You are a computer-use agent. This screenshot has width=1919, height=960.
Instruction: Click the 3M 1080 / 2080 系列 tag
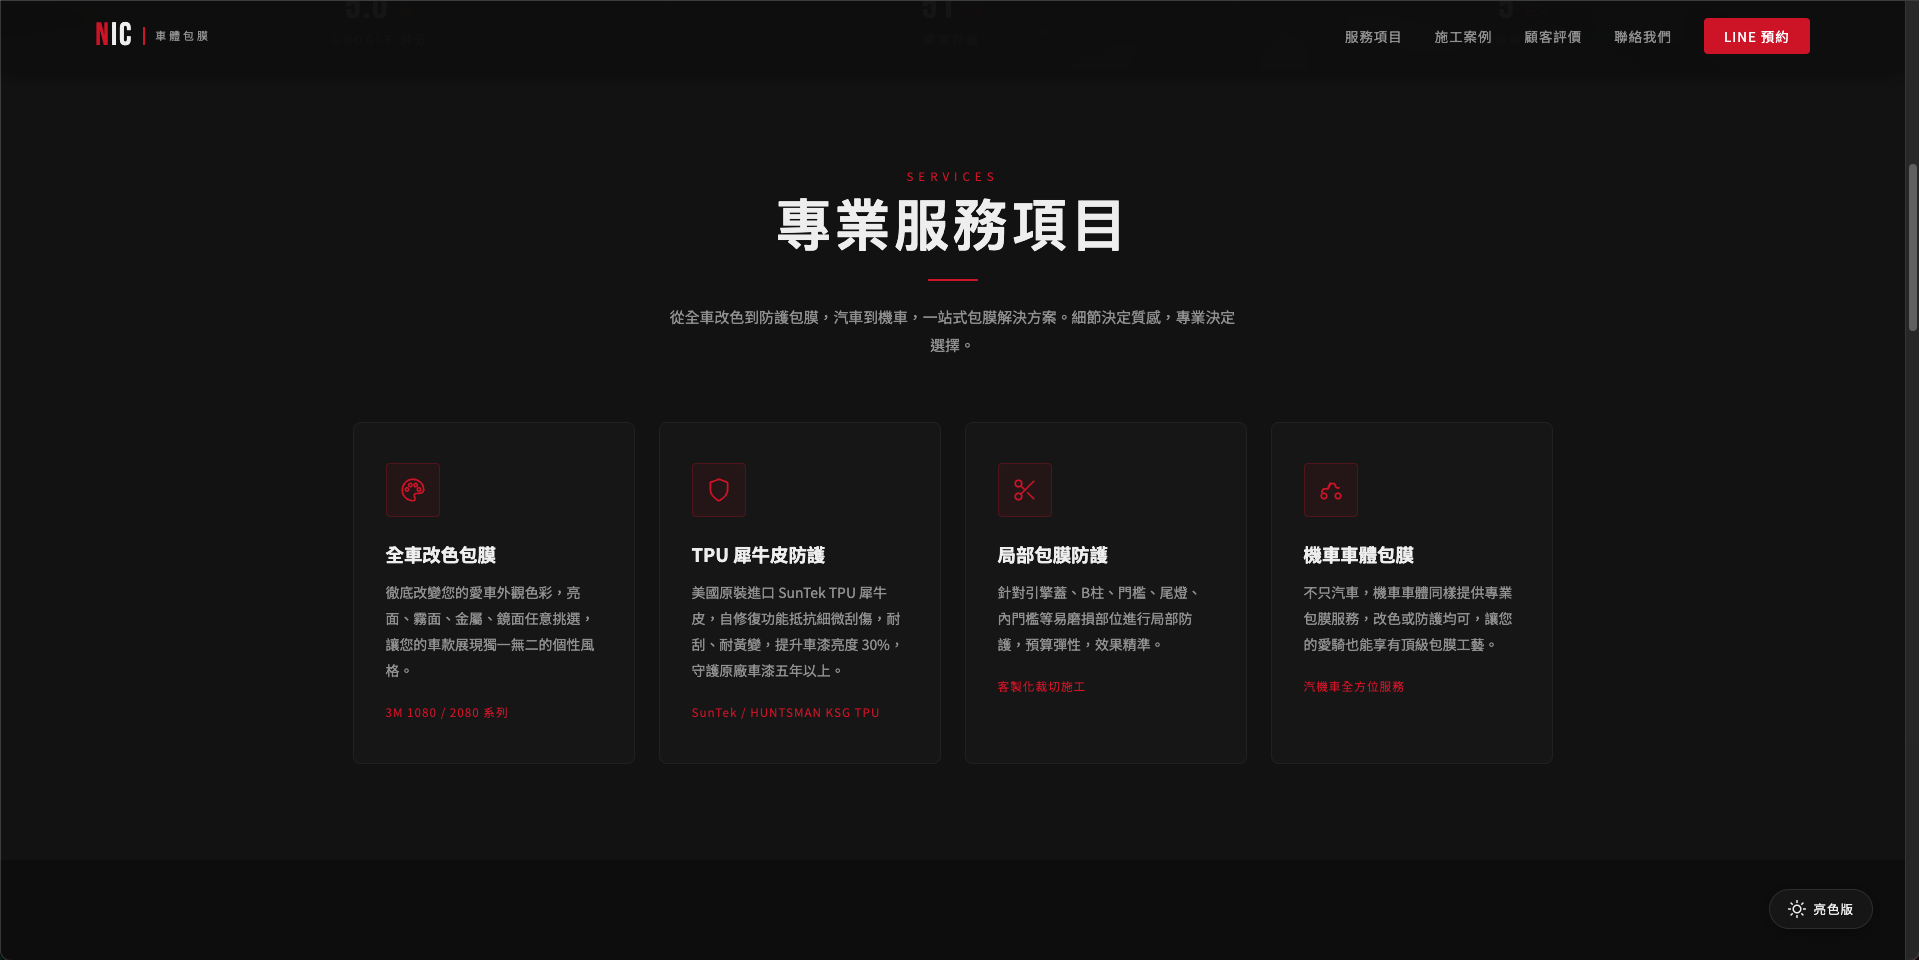tap(447, 713)
